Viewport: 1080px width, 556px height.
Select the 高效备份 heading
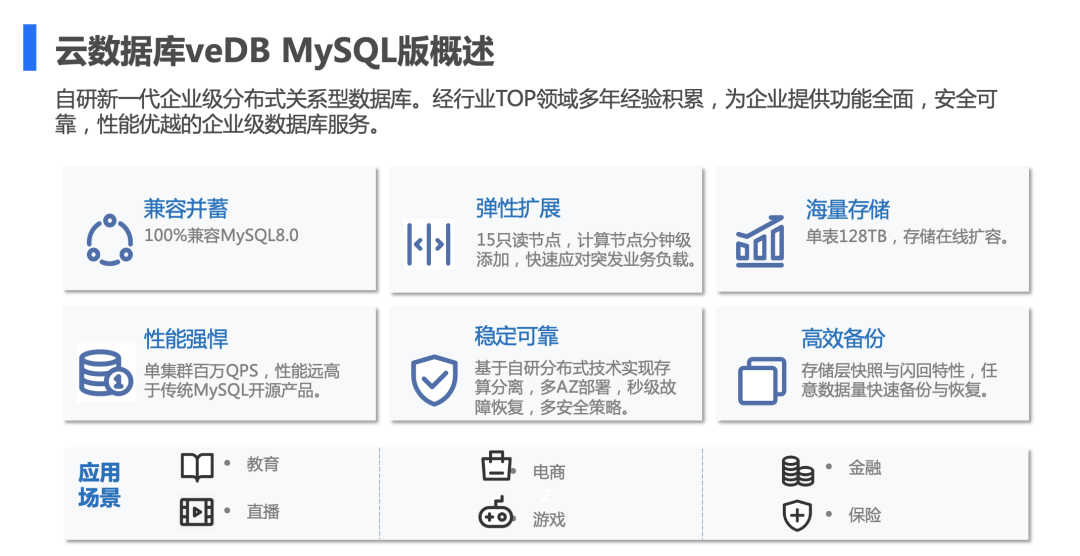click(843, 338)
